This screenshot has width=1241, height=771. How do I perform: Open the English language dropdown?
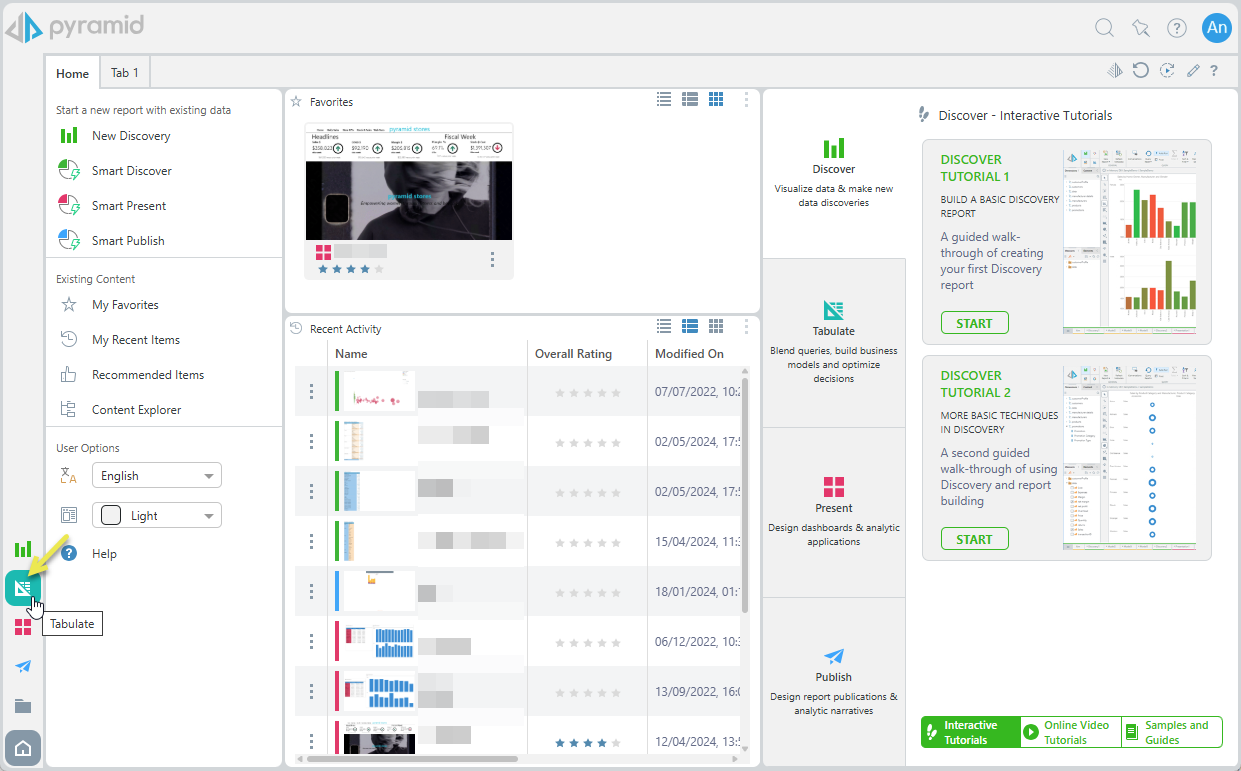coord(157,476)
